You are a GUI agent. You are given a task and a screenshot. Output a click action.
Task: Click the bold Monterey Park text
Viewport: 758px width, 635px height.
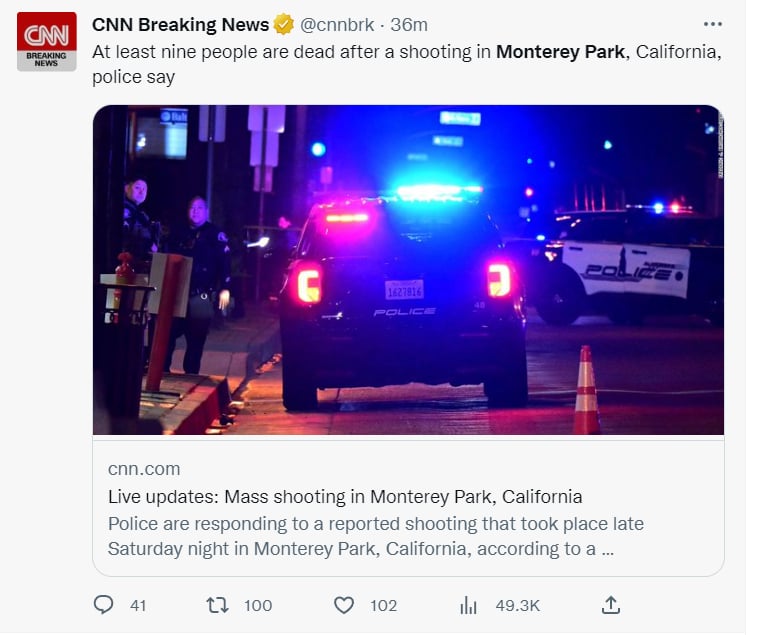click(560, 52)
